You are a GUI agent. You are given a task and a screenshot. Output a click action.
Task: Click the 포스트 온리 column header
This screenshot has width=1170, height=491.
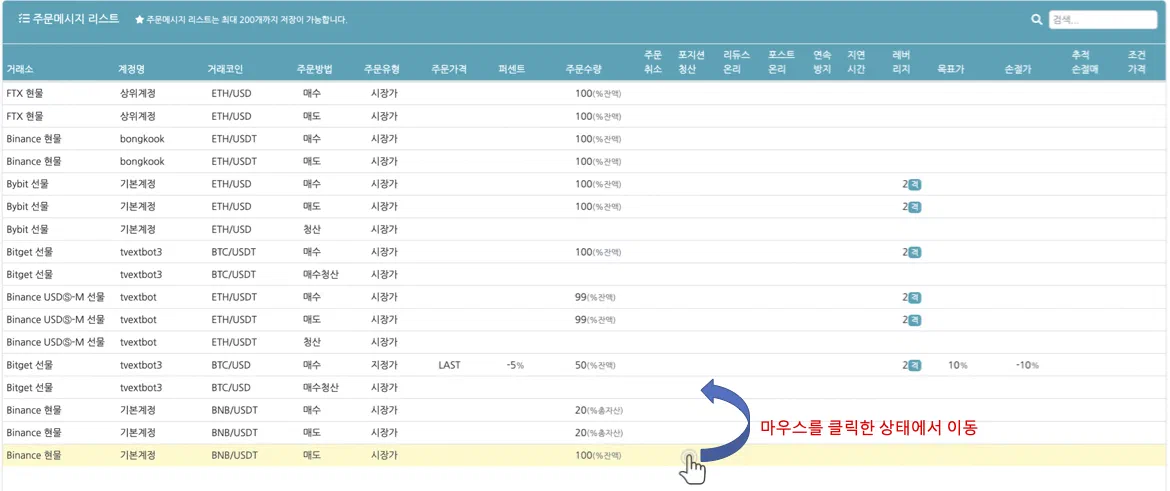coord(781,62)
